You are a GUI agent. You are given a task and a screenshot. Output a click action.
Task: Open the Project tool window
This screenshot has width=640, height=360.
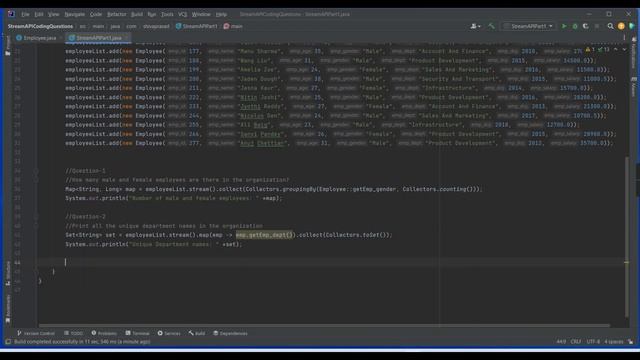click(x=8, y=46)
